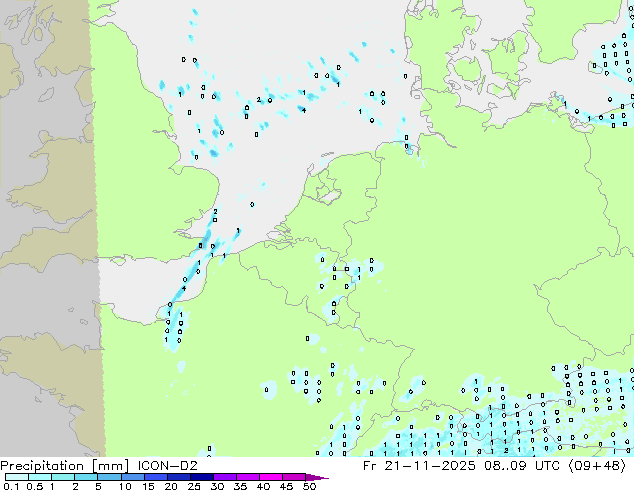Click the 30–35 mm purple legend swatch
The width and height of the screenshot is (634, 490).
click(224, 477)
